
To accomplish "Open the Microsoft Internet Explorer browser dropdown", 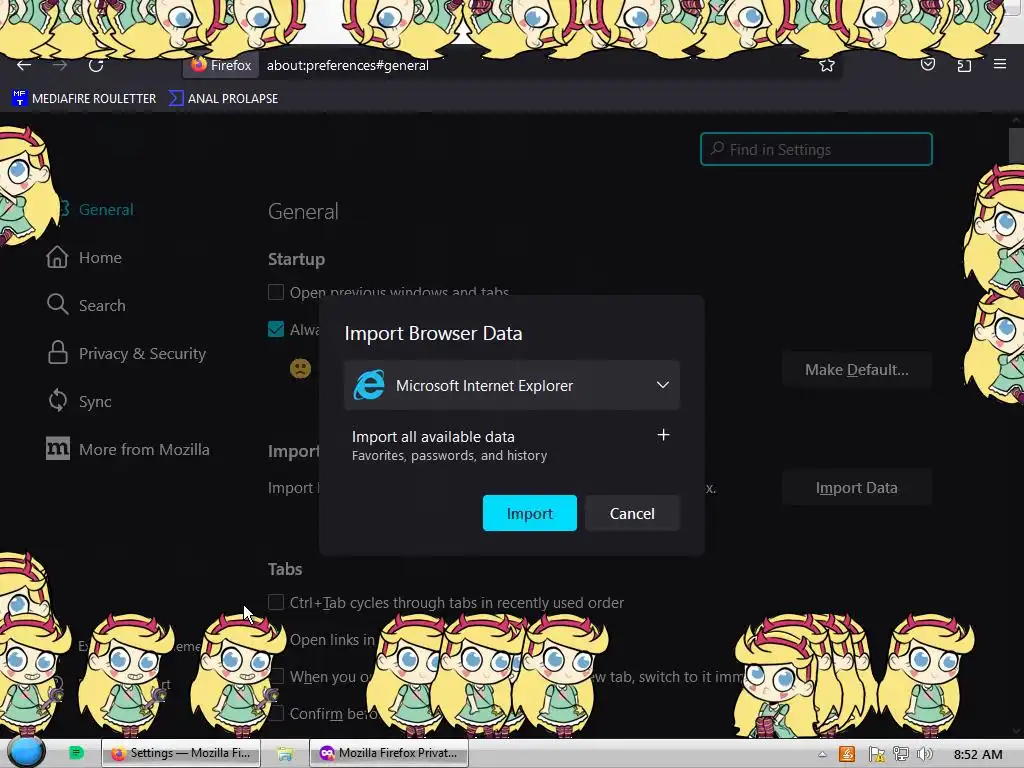I will point(511,385).
